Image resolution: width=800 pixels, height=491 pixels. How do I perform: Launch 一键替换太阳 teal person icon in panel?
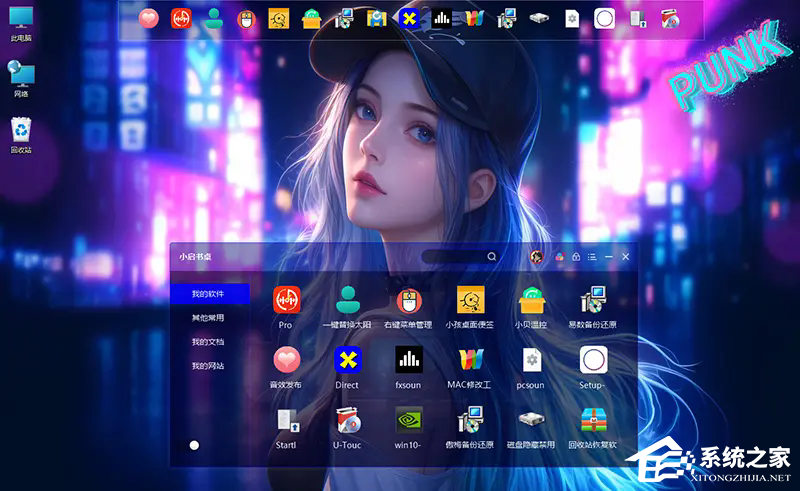pyautogui.click(x=347, y=300)
